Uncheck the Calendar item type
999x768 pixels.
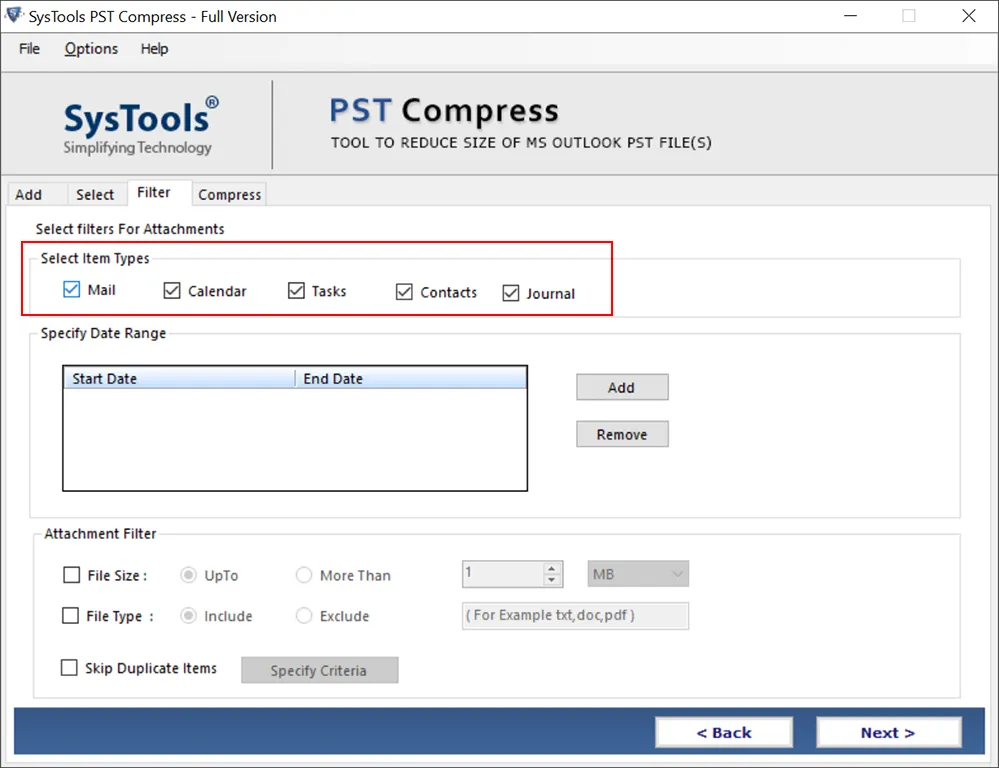(172, 291)
